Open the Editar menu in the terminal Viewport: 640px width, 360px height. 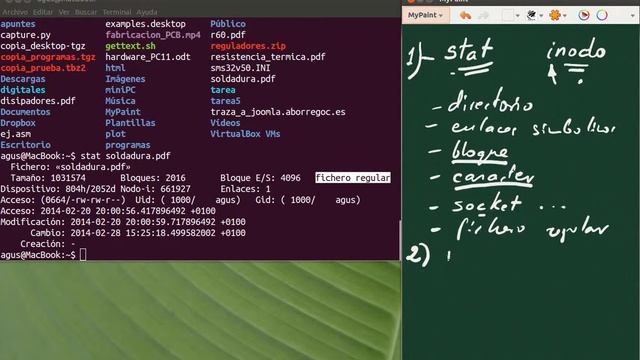(43, 12)
